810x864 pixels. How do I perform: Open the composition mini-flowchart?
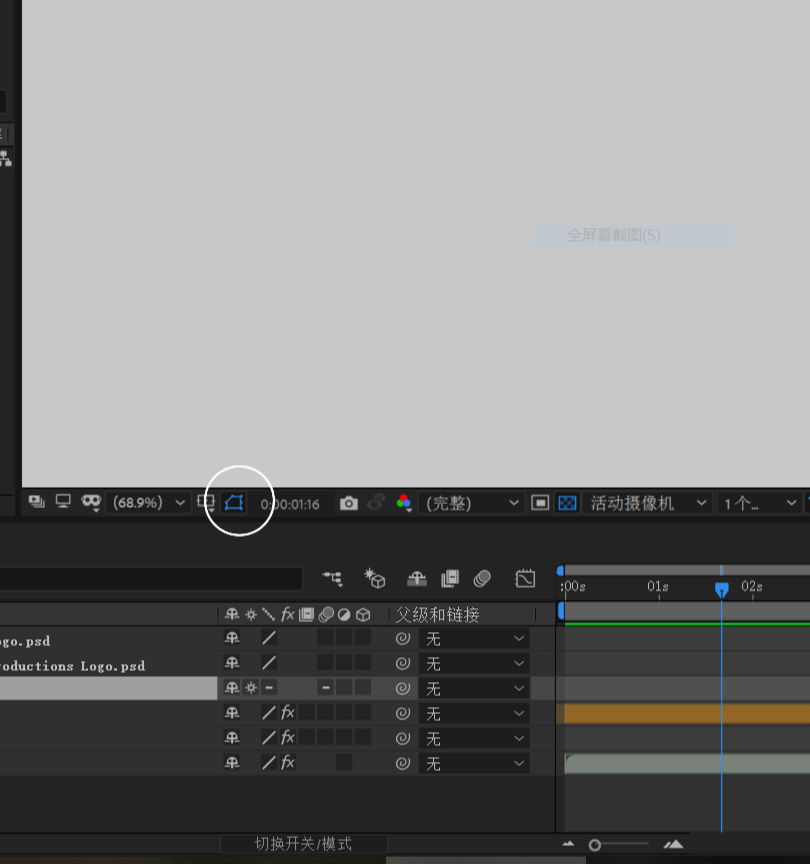coord(333,578)
